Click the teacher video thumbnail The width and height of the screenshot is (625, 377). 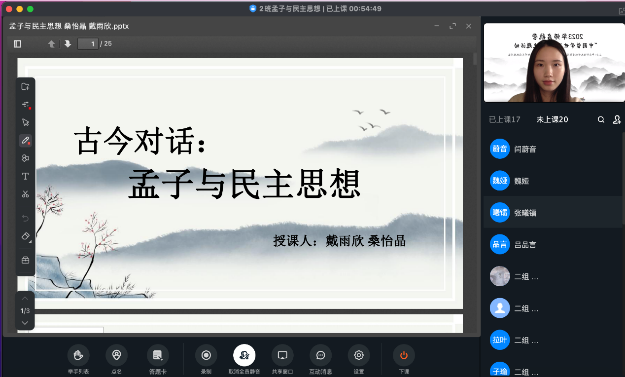[x=554, y=63]
